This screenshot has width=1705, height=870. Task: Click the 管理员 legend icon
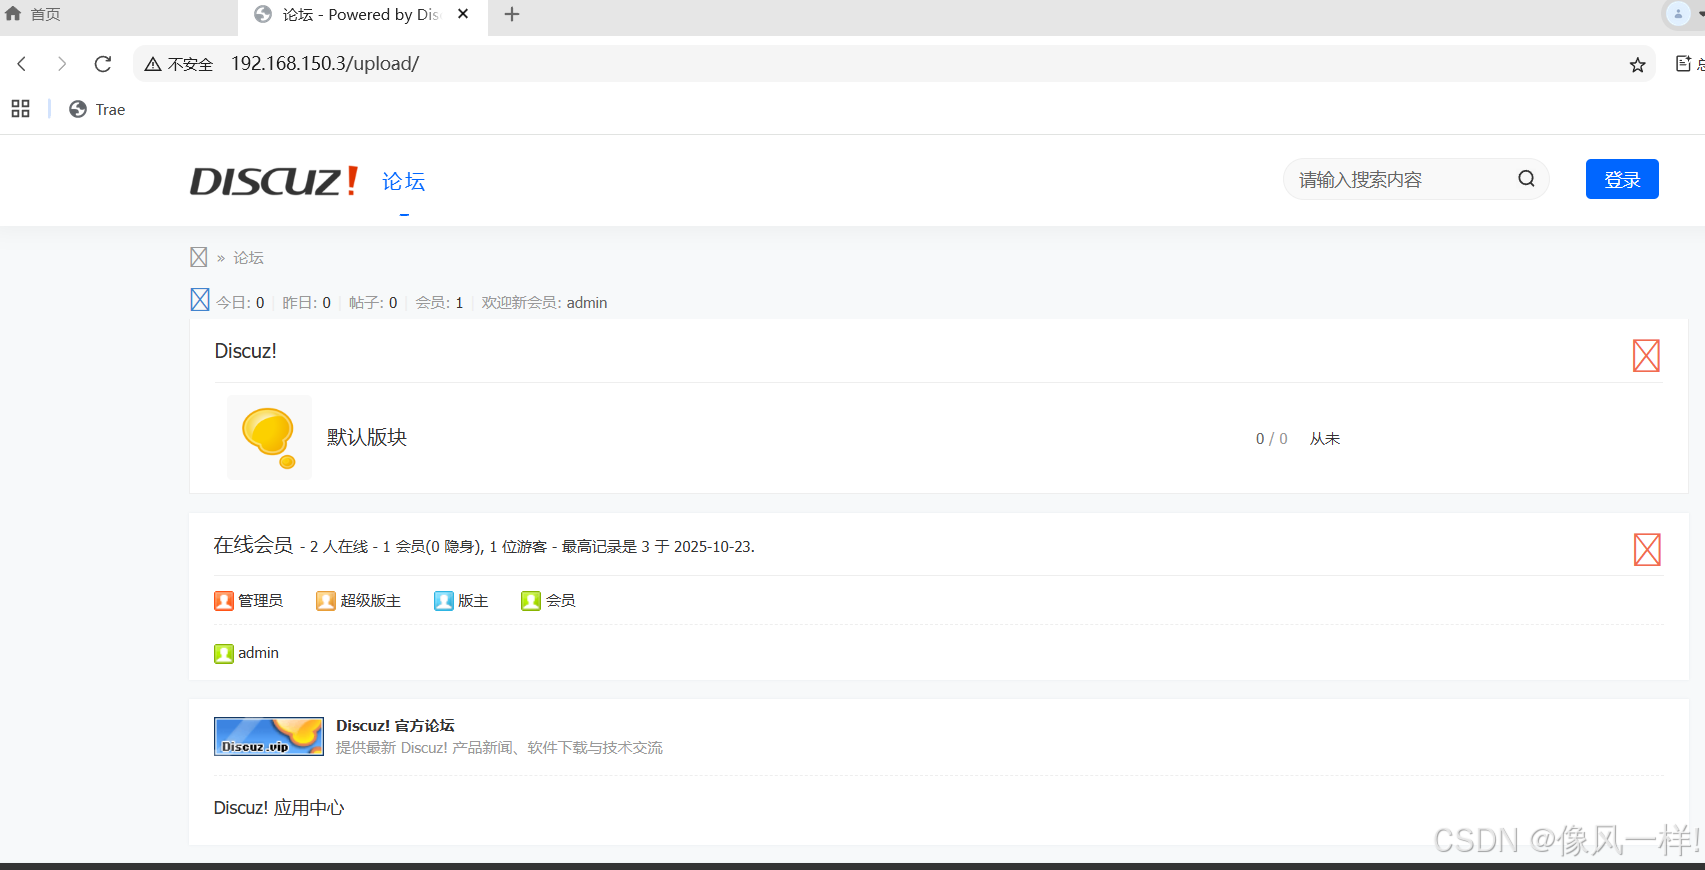point(224,601)
